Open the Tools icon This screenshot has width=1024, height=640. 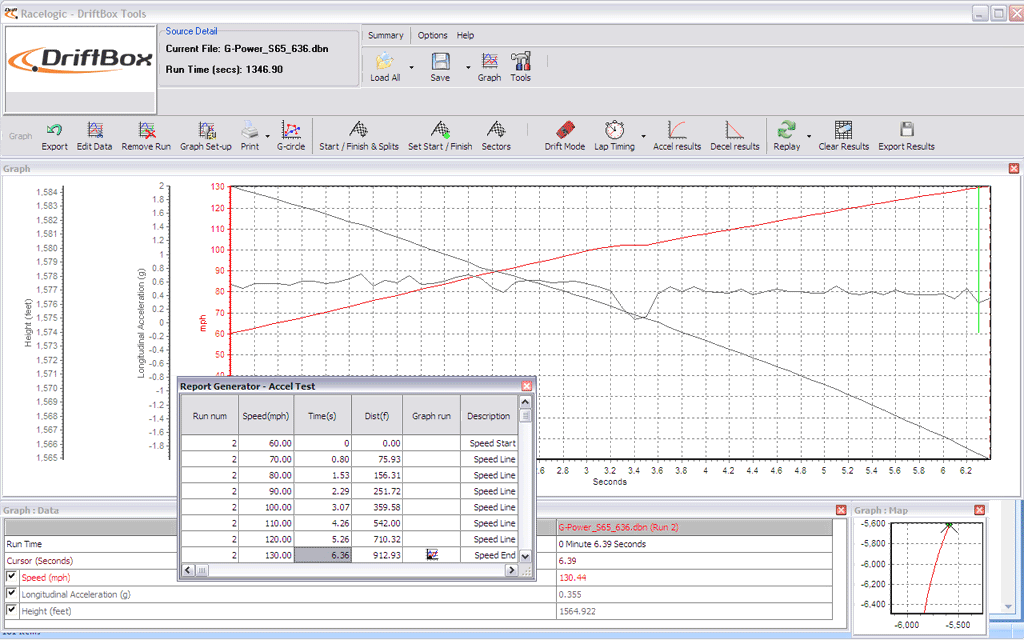520,62
